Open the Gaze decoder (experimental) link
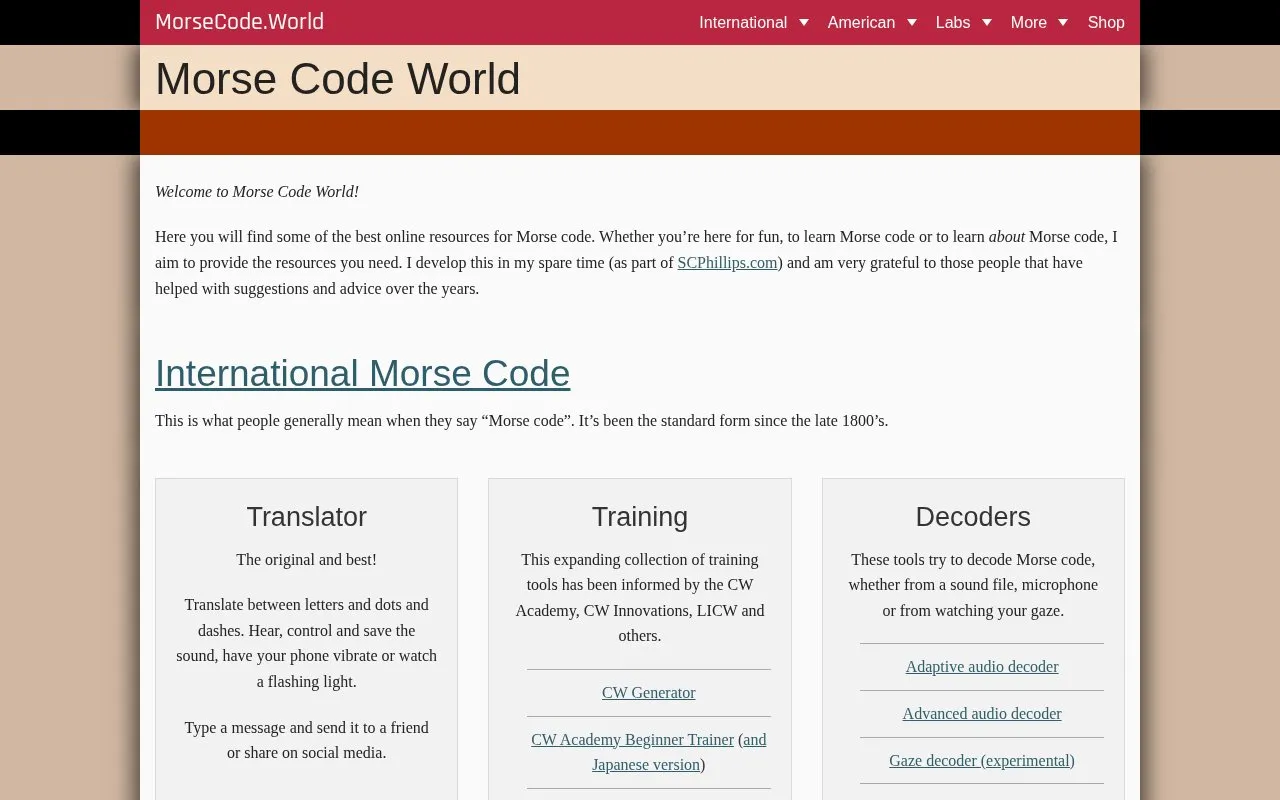 982,761
